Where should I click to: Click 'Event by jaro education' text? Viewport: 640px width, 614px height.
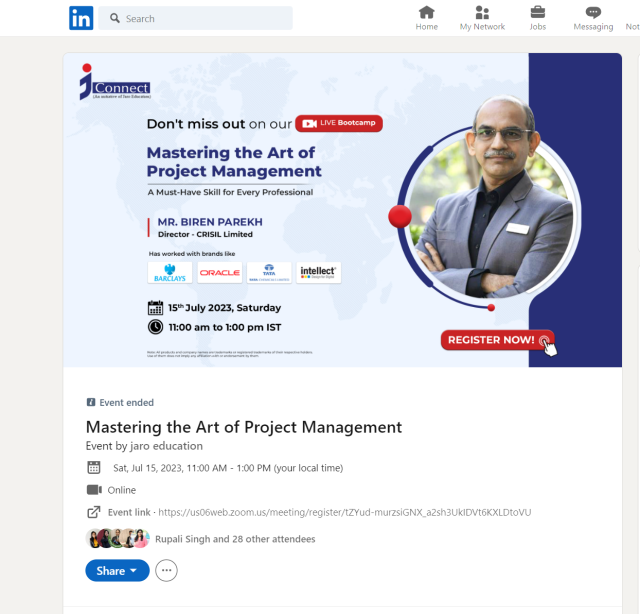tap(144, 446)
